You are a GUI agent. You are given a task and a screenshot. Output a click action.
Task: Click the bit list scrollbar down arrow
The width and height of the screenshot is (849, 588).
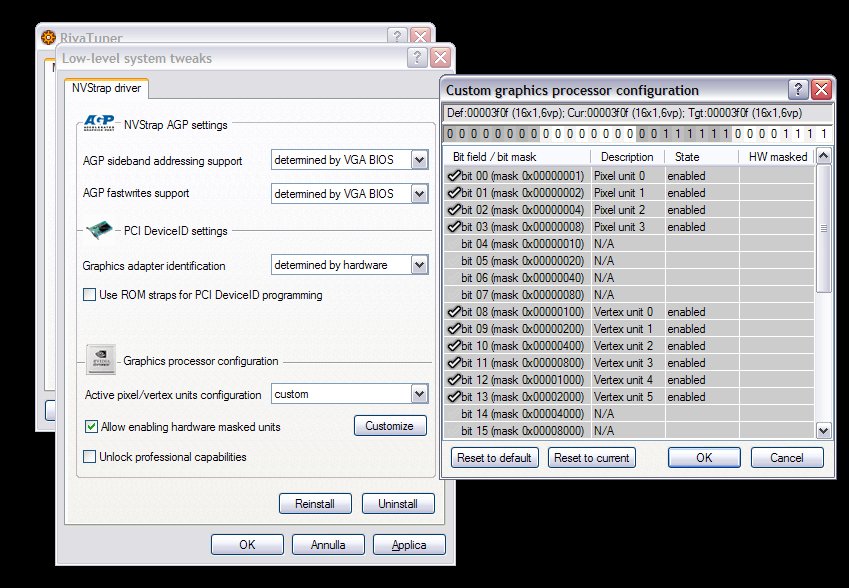824,431
